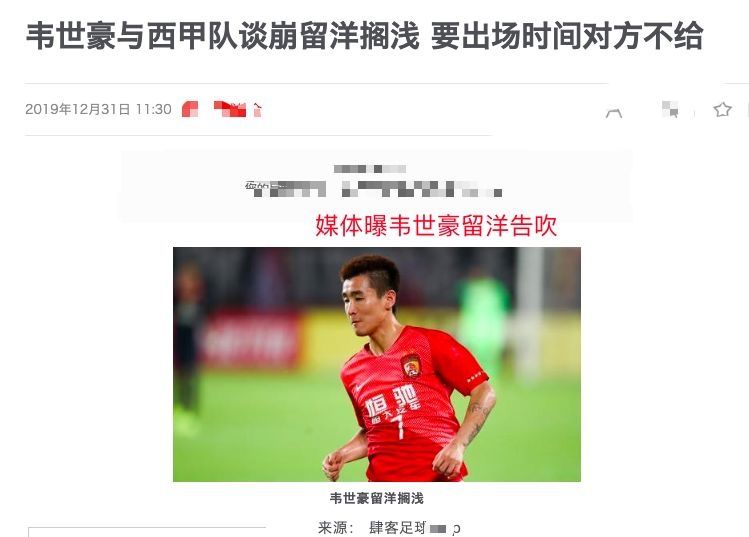
Task: Click the outlined box at bottom left
Action: pyautogui.click(x=147, y=532)
